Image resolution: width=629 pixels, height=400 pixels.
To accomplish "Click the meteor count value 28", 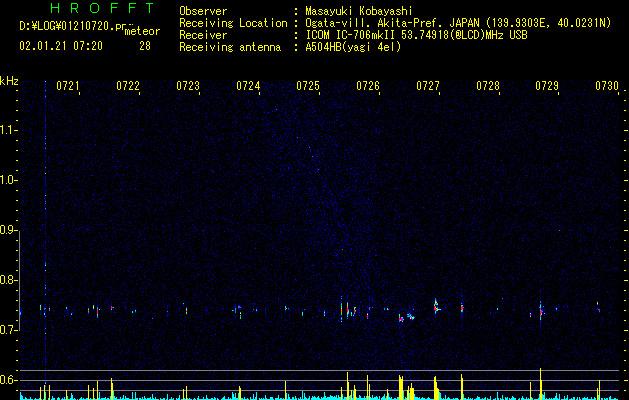I will pos(145,46).
